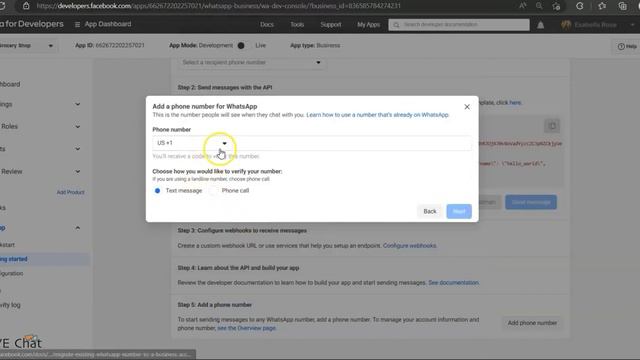
Task: Click the Send message button
Action: pyautogui.click(x=531, y=202)
